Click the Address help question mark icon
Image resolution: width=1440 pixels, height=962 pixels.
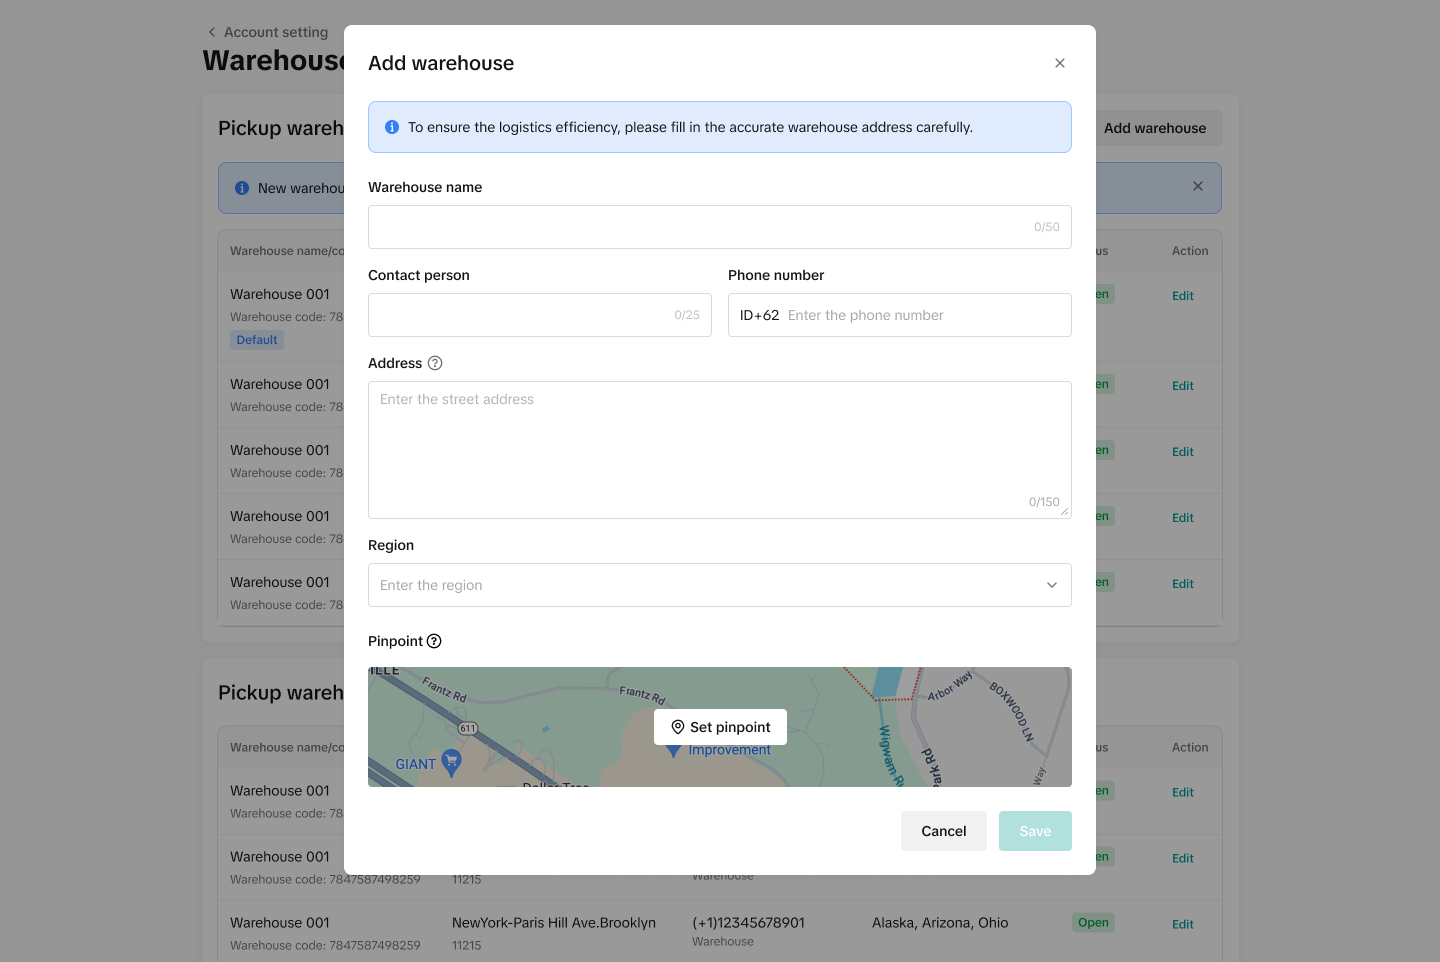click(435, 363)
